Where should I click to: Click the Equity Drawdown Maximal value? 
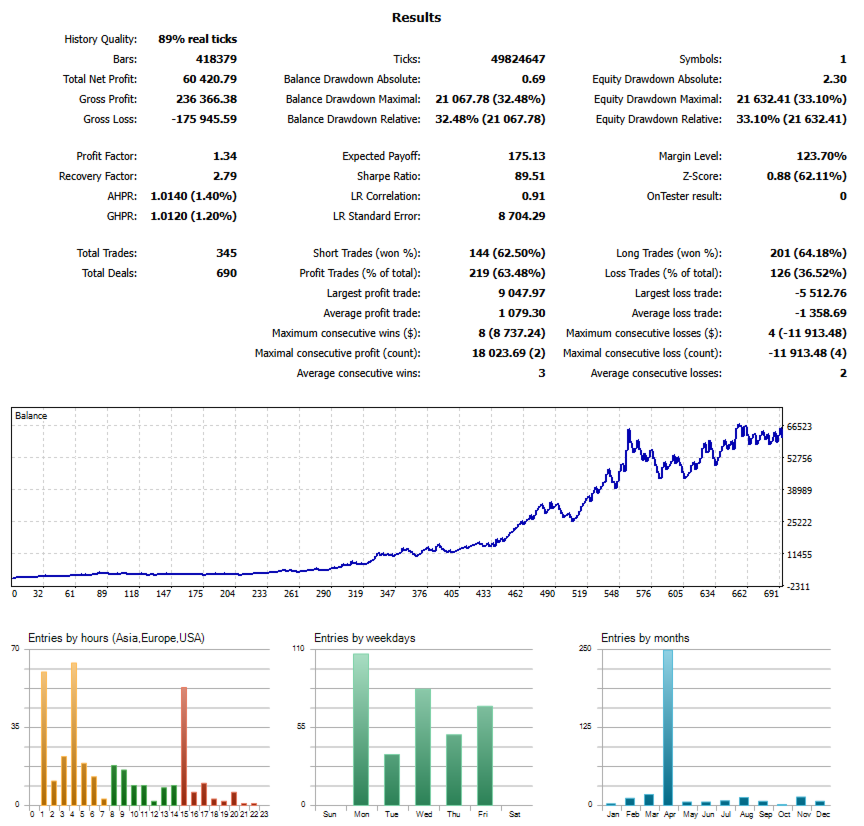tap(791, 99)
